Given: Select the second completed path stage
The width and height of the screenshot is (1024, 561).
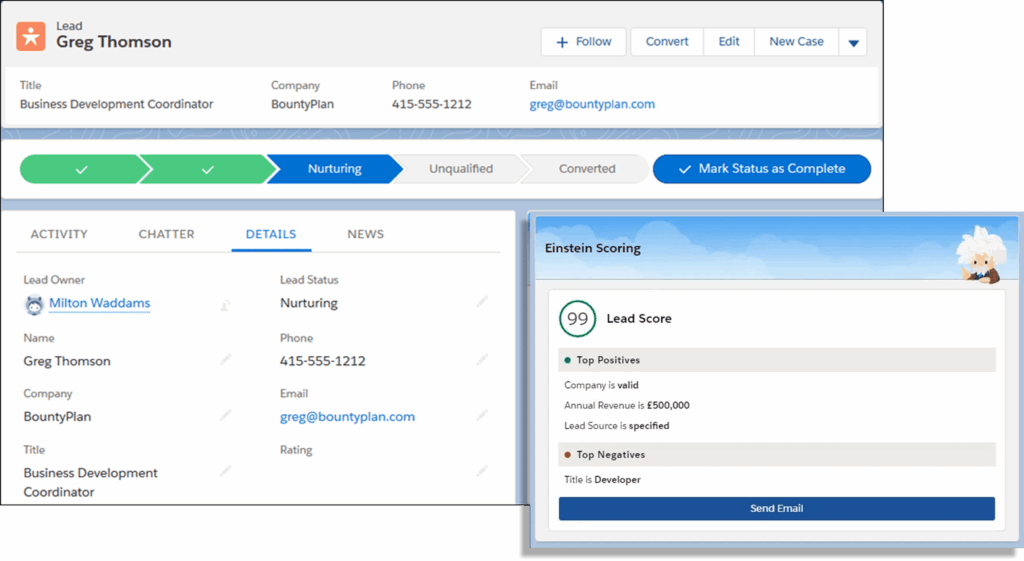Looking at the screenshot, I should coord(207,169).
